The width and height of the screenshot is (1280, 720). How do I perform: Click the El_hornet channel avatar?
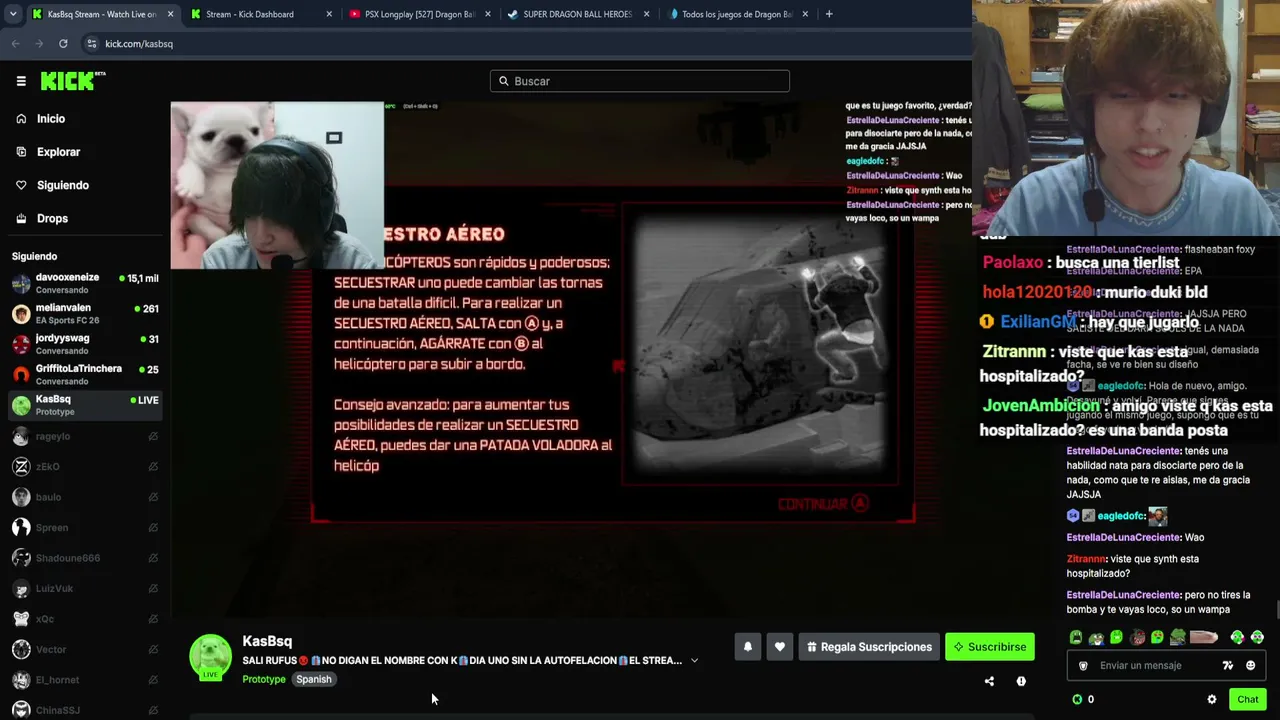[x=21, y=680]
